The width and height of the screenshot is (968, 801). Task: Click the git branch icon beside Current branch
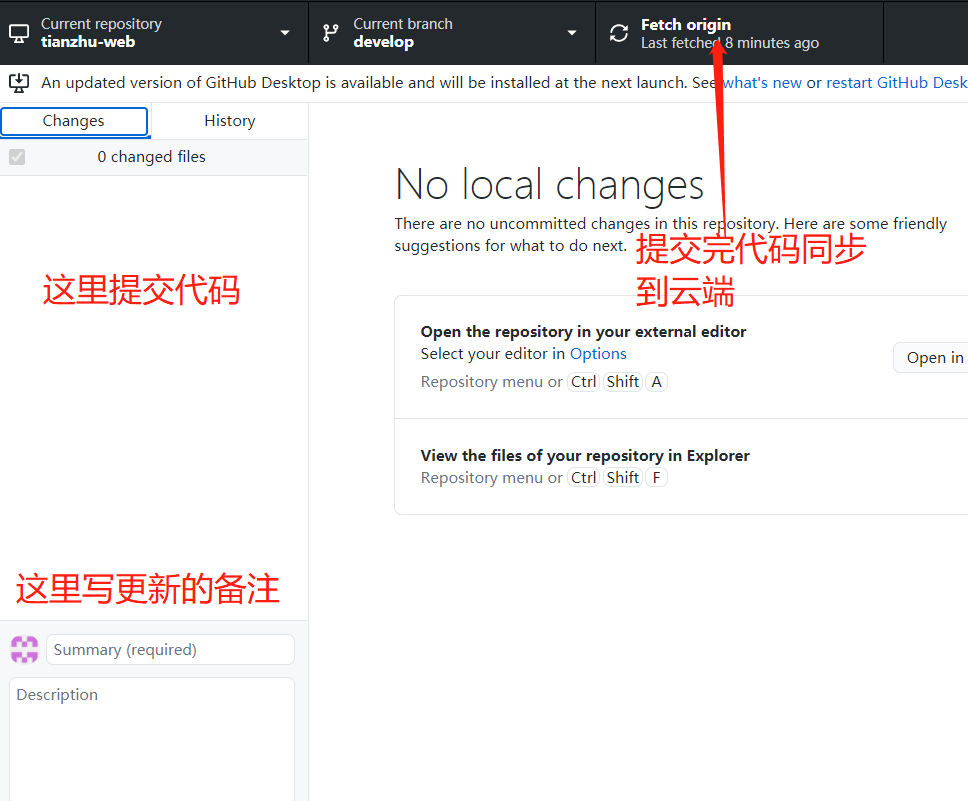(x=331, y=33)
